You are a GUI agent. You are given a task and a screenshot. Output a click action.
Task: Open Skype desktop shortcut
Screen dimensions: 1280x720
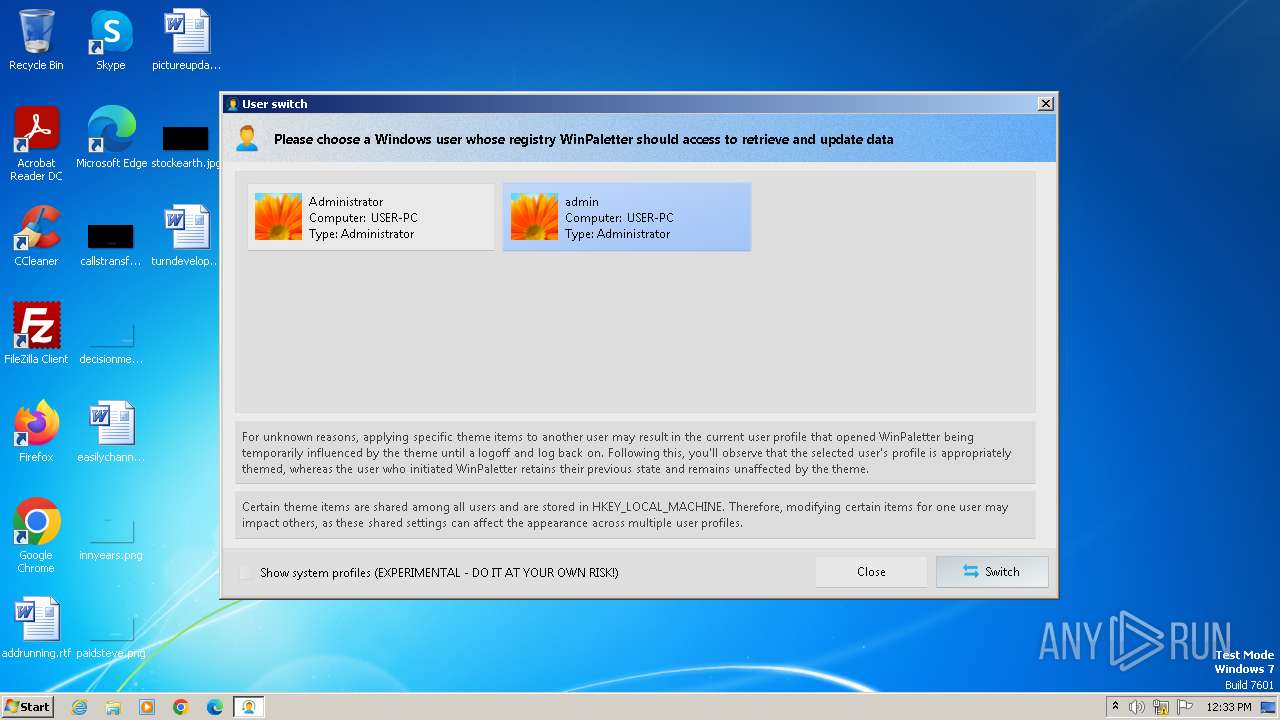[111, 40]
